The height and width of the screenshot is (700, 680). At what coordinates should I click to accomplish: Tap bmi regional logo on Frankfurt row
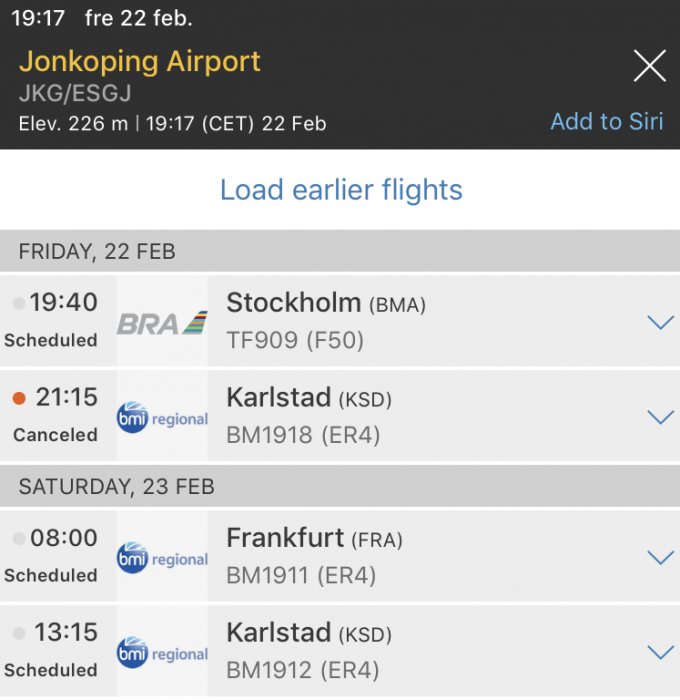point(162,558)
